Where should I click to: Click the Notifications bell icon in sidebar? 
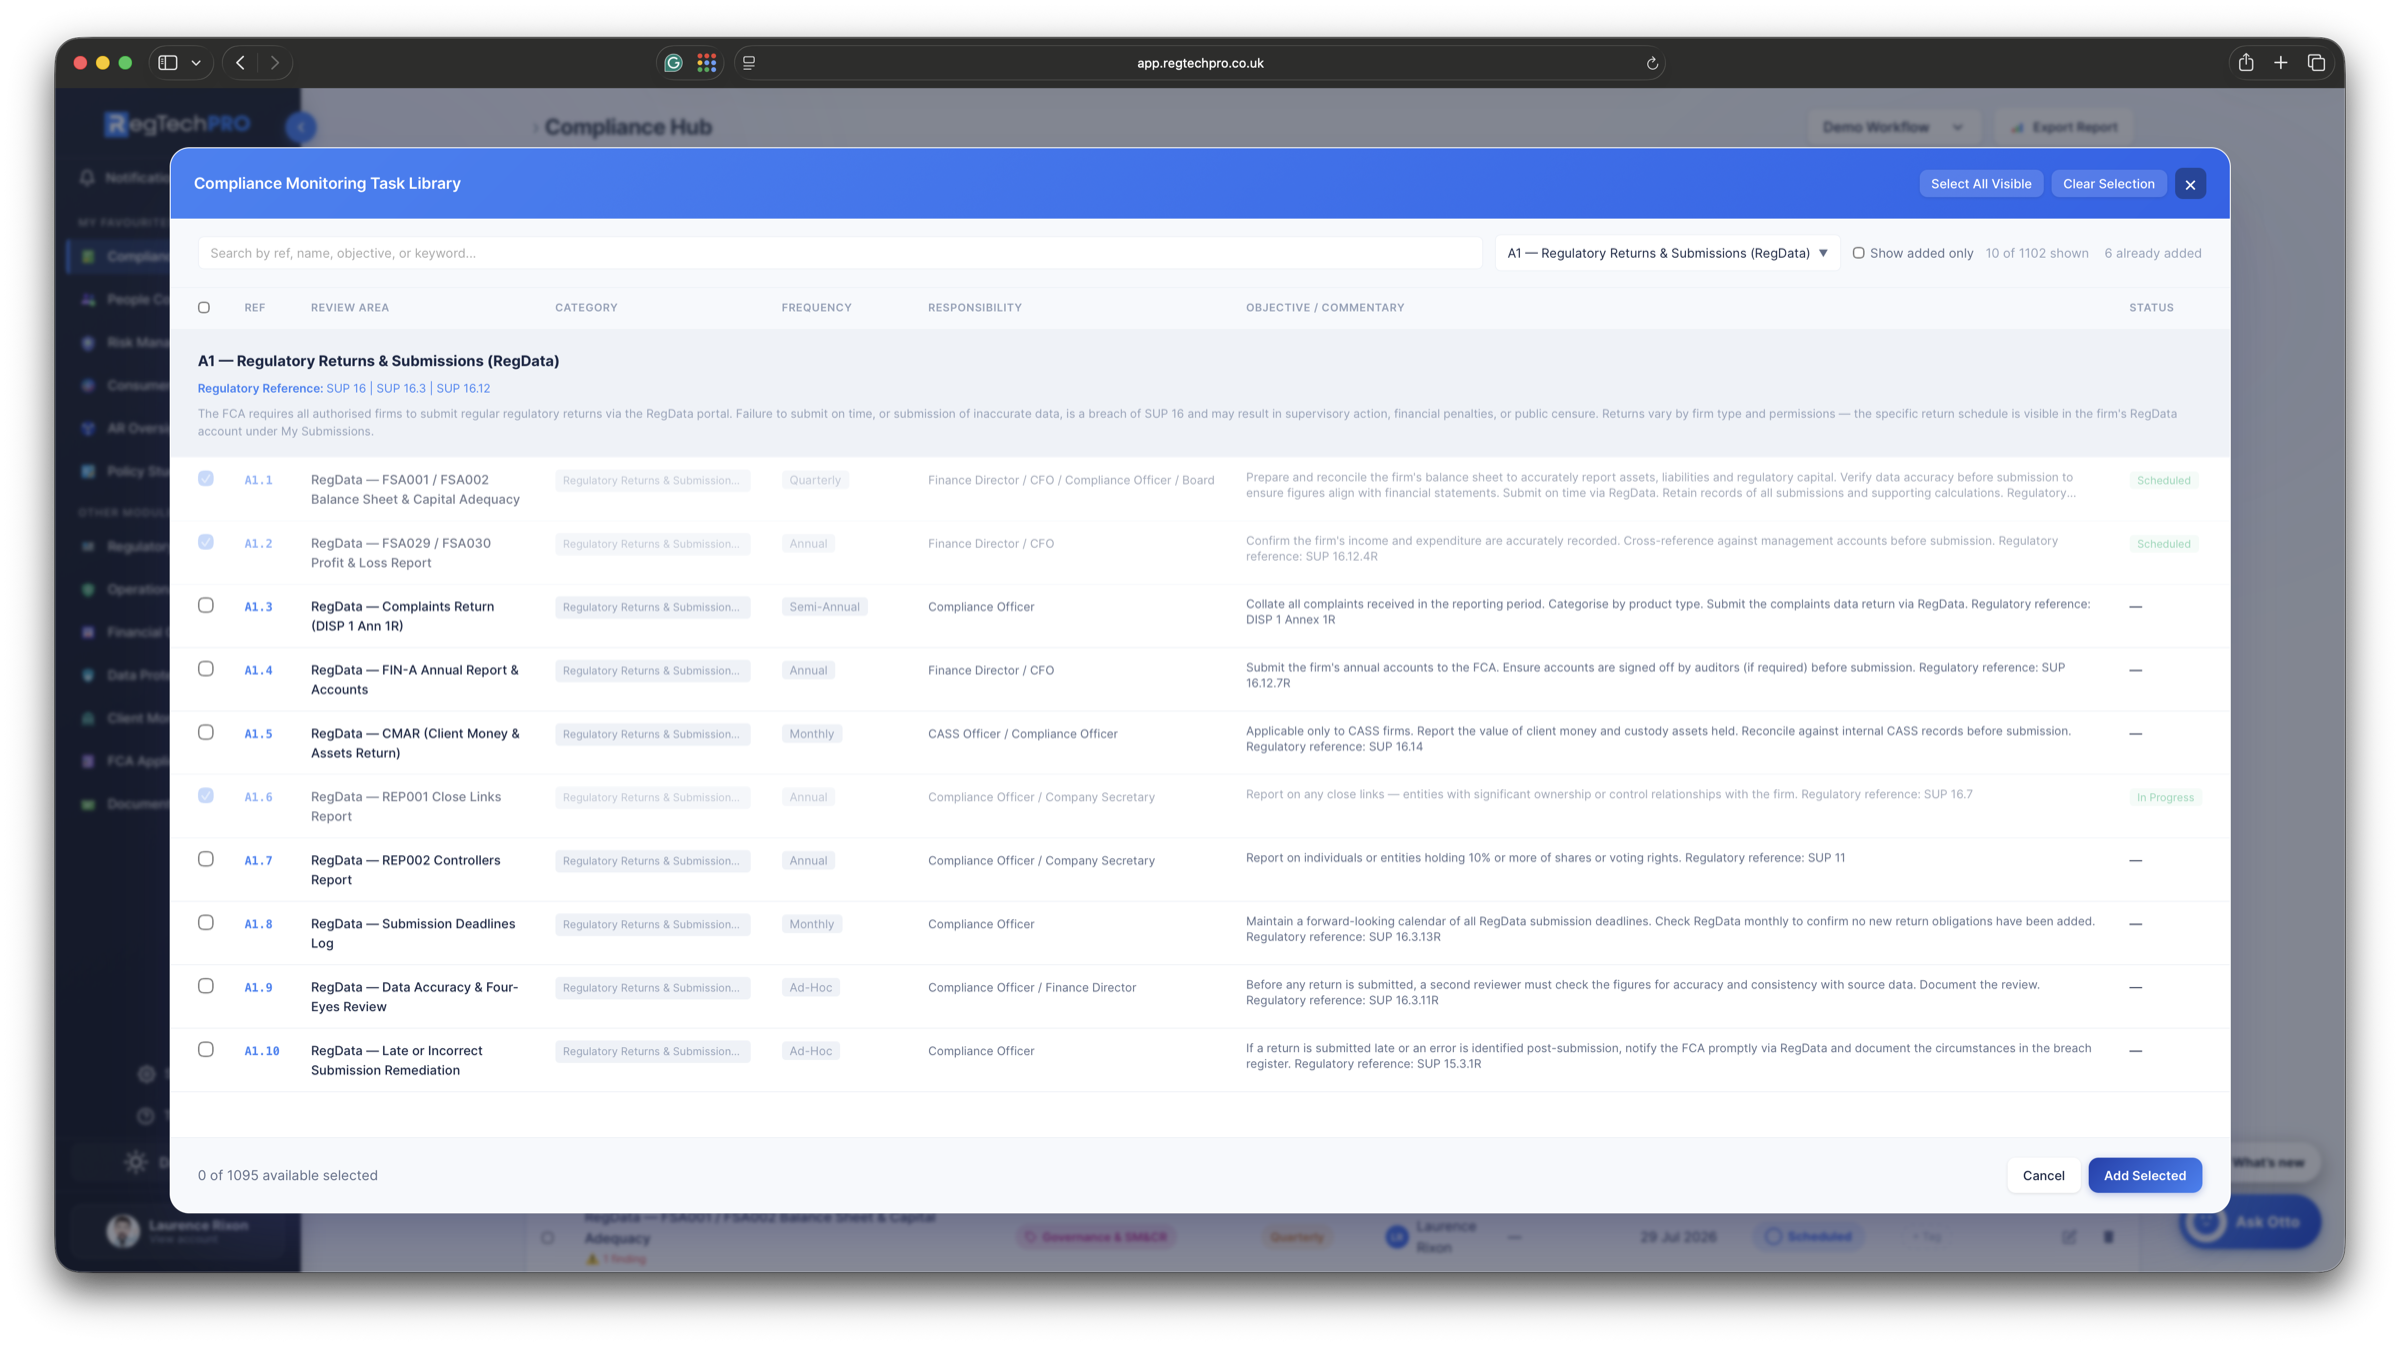(x=88, y=178)
